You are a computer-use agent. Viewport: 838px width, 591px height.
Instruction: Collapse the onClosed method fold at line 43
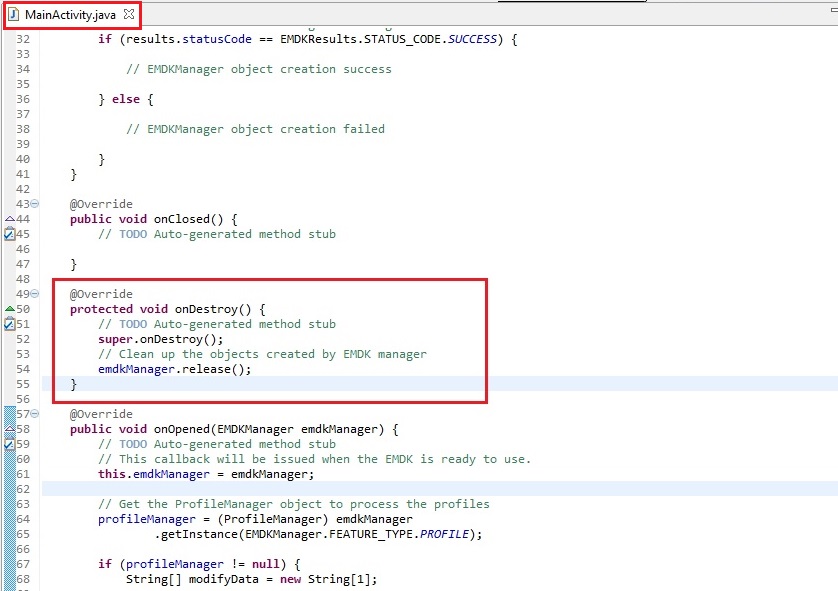(x=35, y=204)
